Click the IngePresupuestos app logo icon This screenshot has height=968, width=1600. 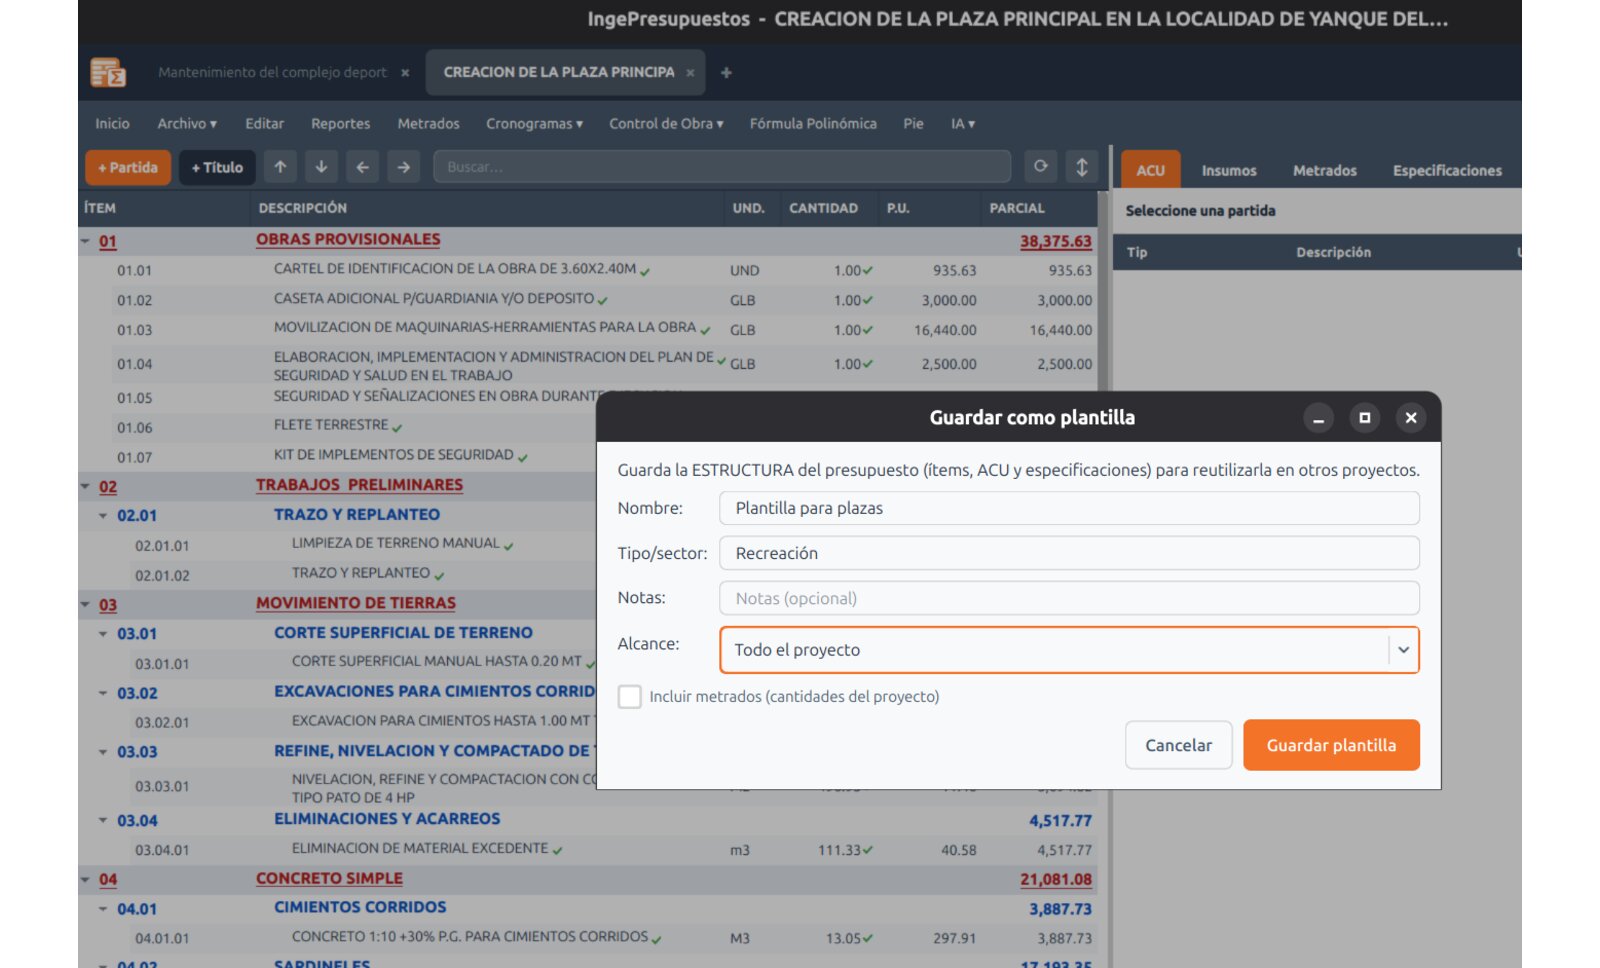coord(108,72)
